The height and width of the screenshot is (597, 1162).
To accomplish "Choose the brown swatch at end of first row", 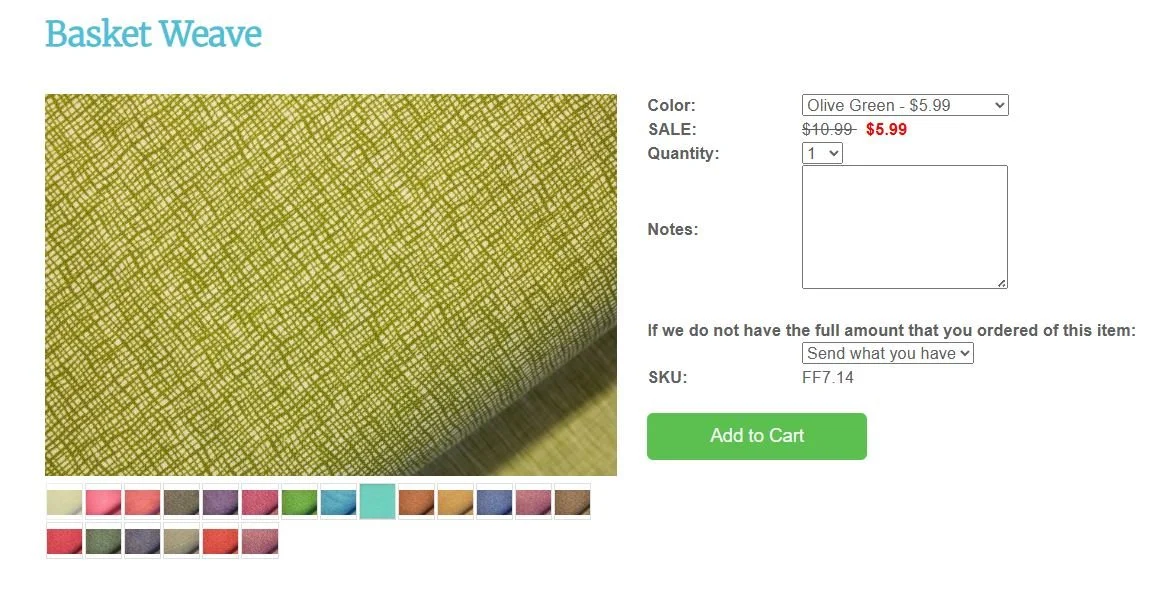I will 573,501.
